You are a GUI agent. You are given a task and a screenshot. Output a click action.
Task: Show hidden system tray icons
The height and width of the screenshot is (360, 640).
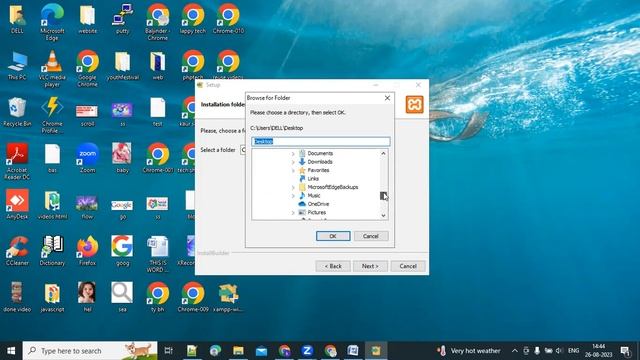[515, 351]
